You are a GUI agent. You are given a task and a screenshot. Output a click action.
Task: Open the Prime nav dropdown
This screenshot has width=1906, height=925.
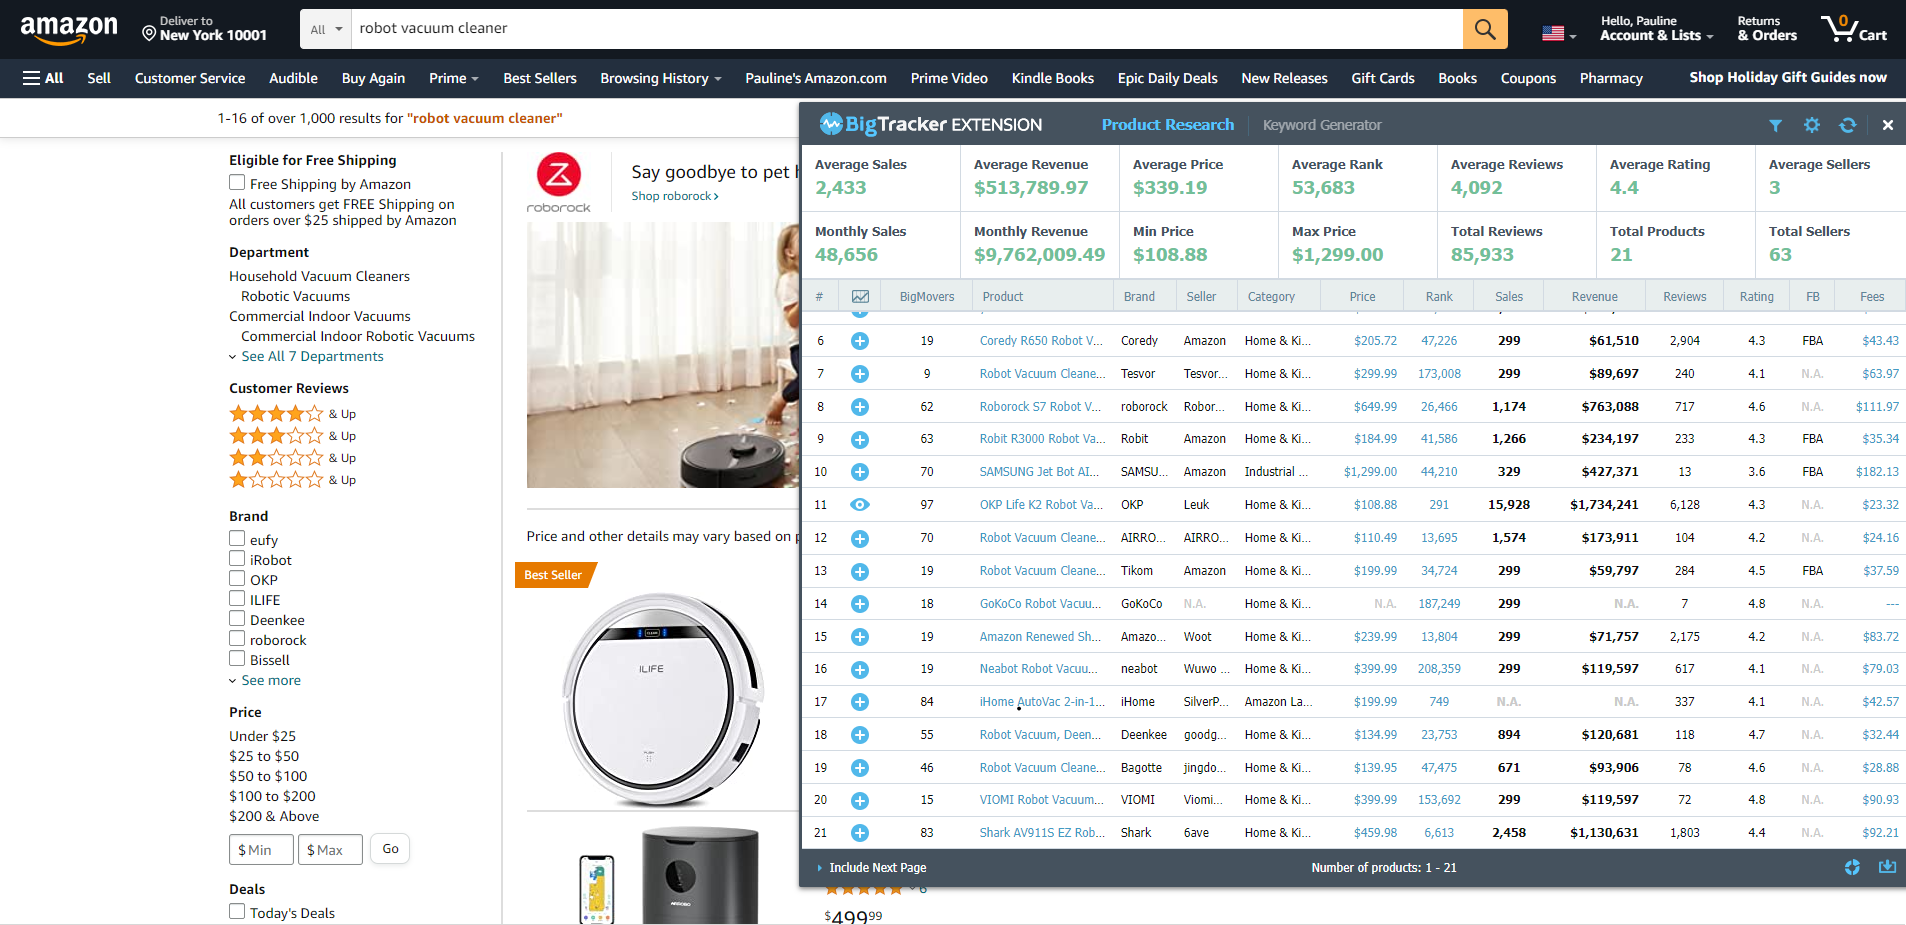coord(454,78)
